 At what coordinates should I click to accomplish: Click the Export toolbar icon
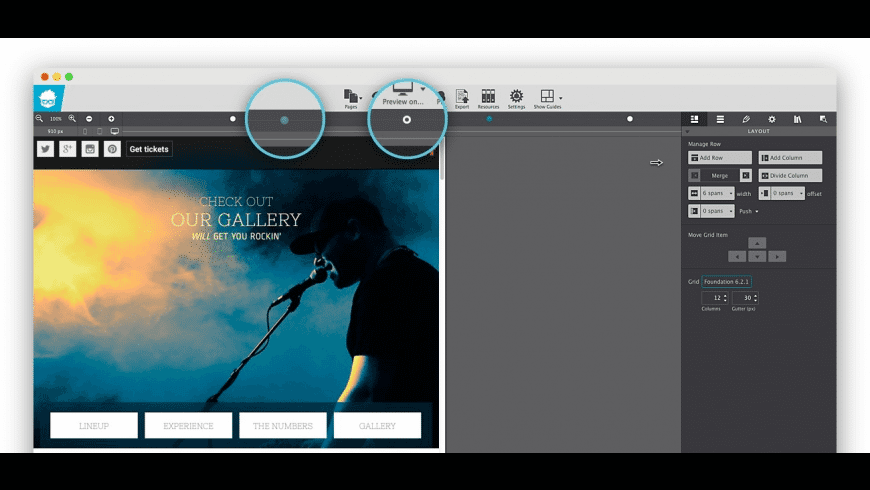[462, 97]
